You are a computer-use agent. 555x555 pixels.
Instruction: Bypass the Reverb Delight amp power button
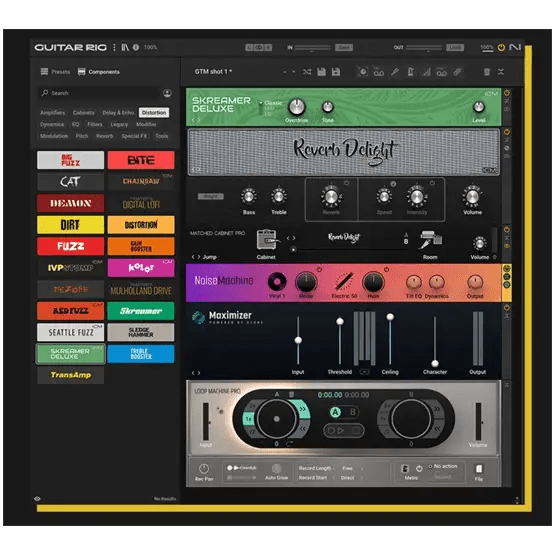click(x=507, y=132)
